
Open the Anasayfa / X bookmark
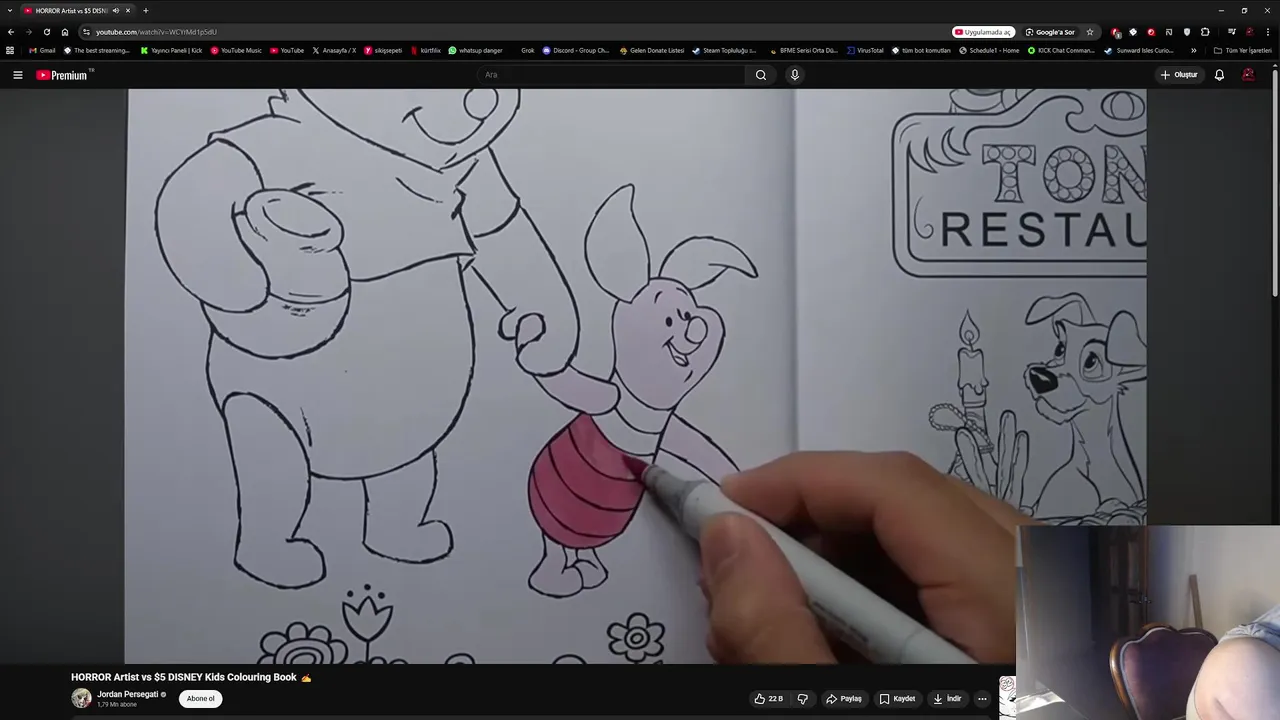(334, 50)
